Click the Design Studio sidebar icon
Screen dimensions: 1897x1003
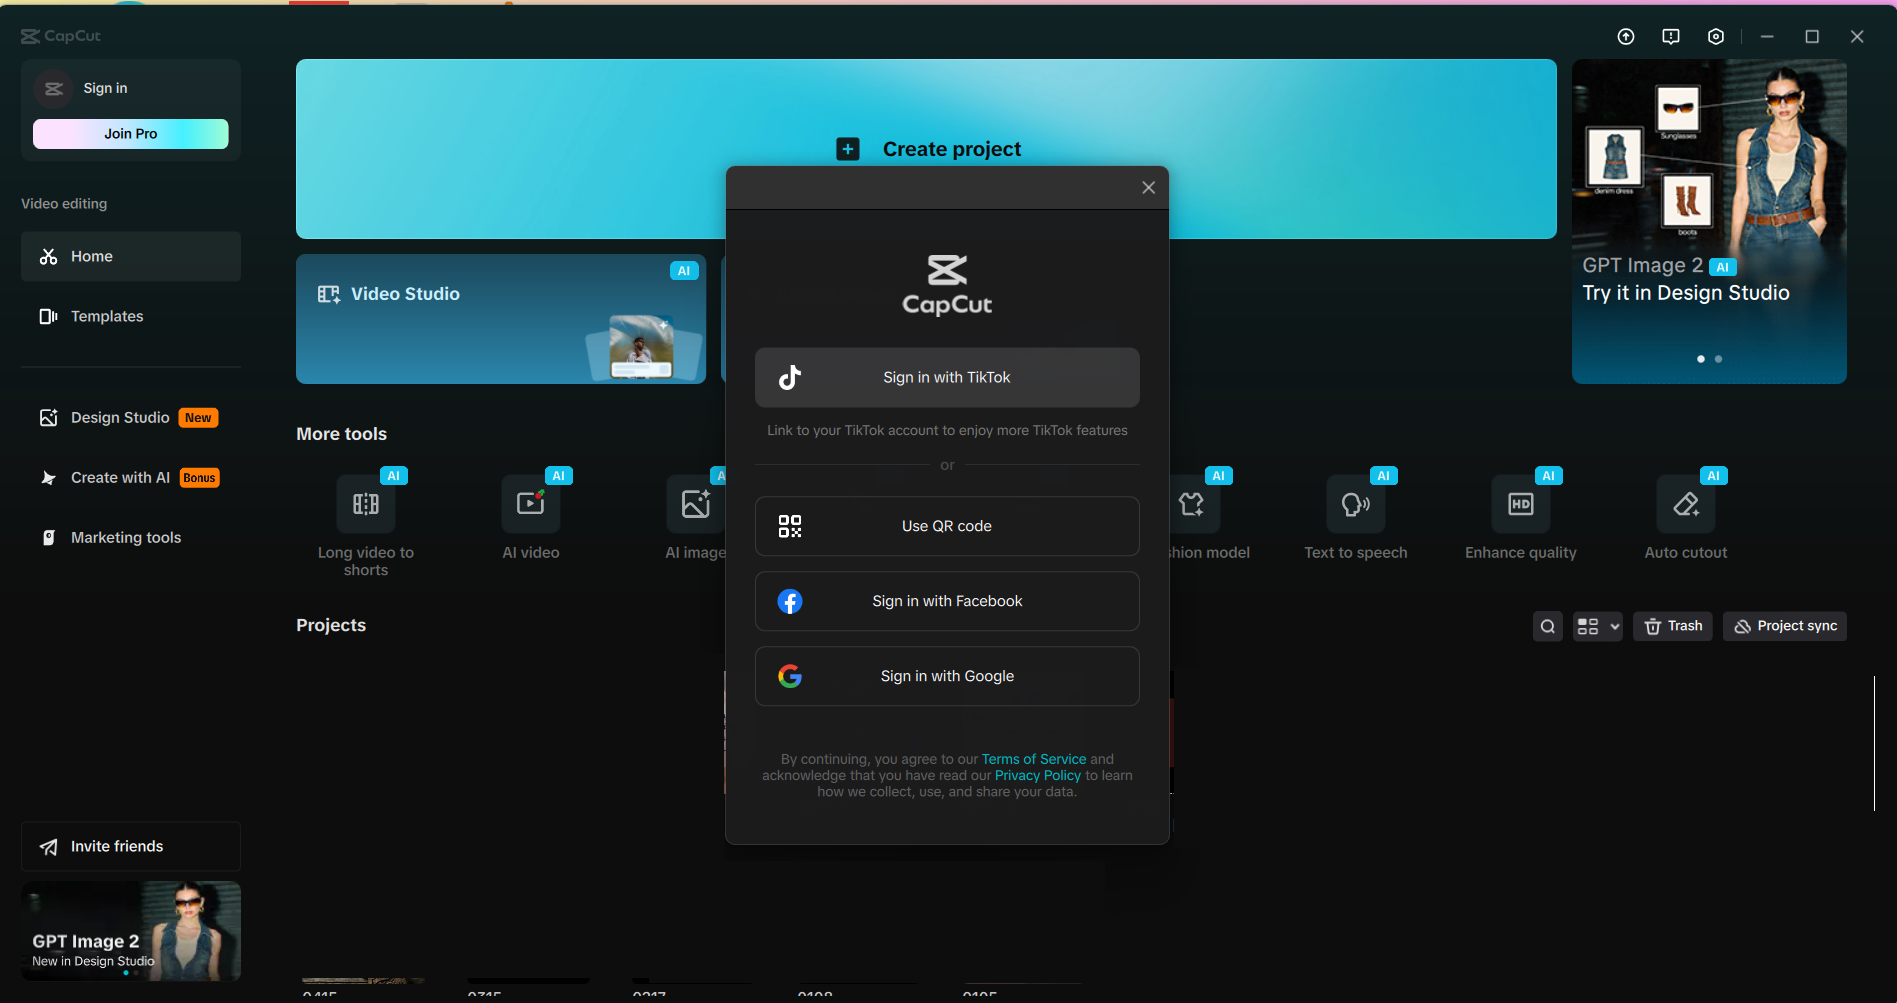(48, 418)
